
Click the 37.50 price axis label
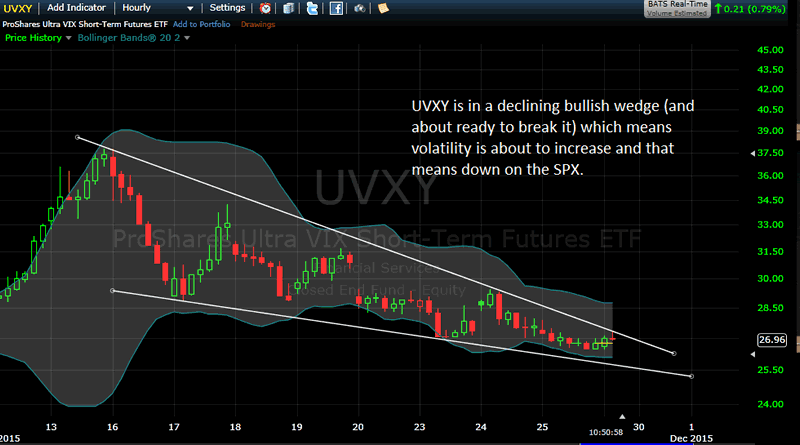coord(770,153)
